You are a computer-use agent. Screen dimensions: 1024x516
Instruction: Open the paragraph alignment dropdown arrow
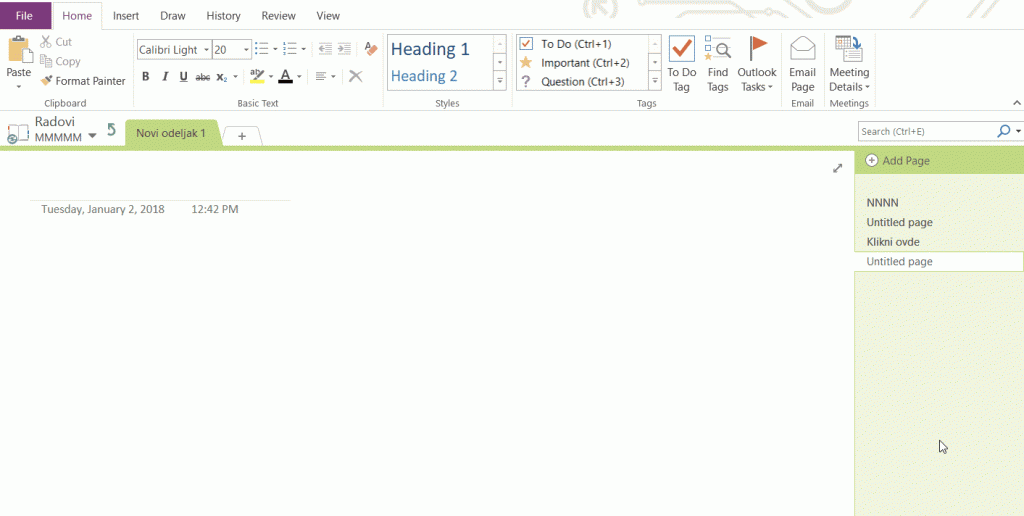(333, 76)
